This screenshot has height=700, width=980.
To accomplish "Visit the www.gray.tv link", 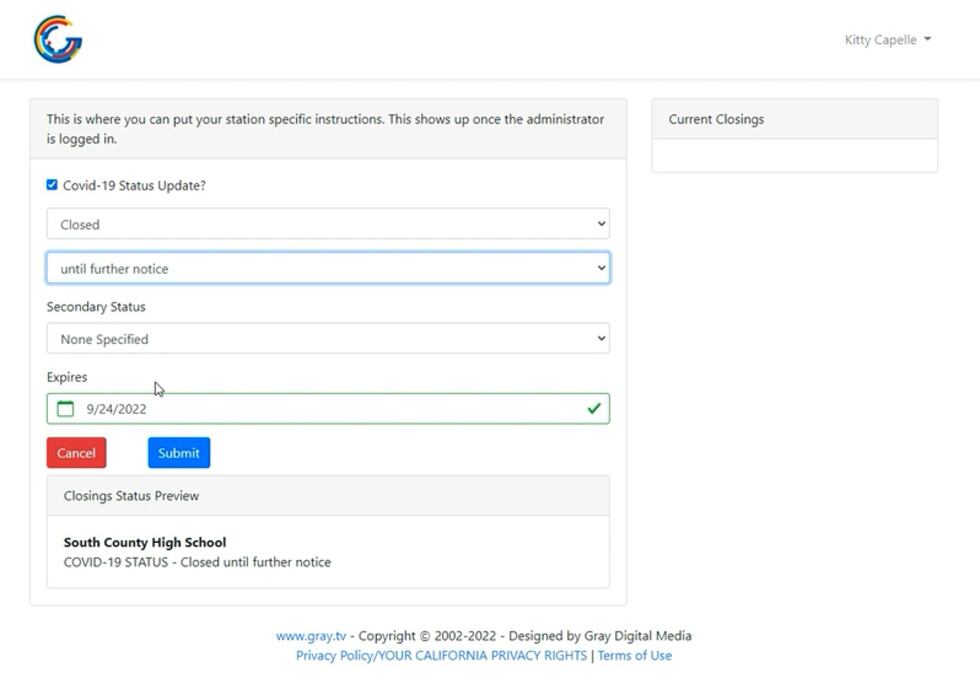I will click(311, 636).
